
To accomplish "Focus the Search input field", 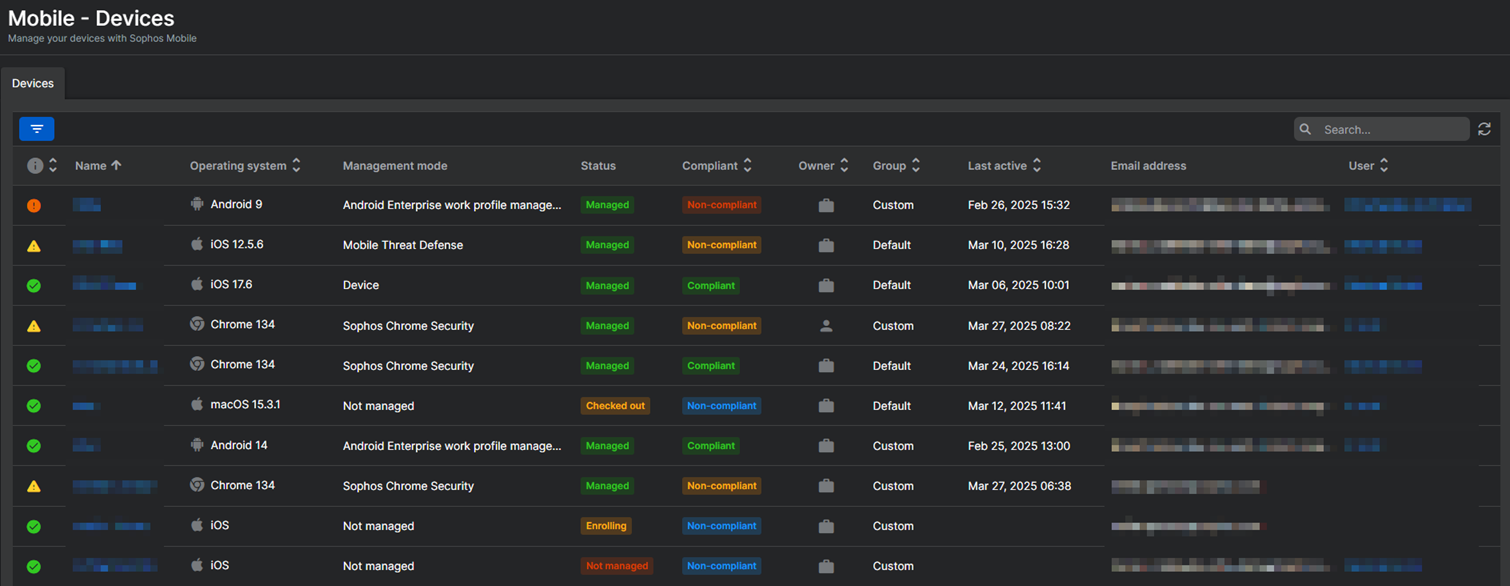I will click(x=1392, y=129).
